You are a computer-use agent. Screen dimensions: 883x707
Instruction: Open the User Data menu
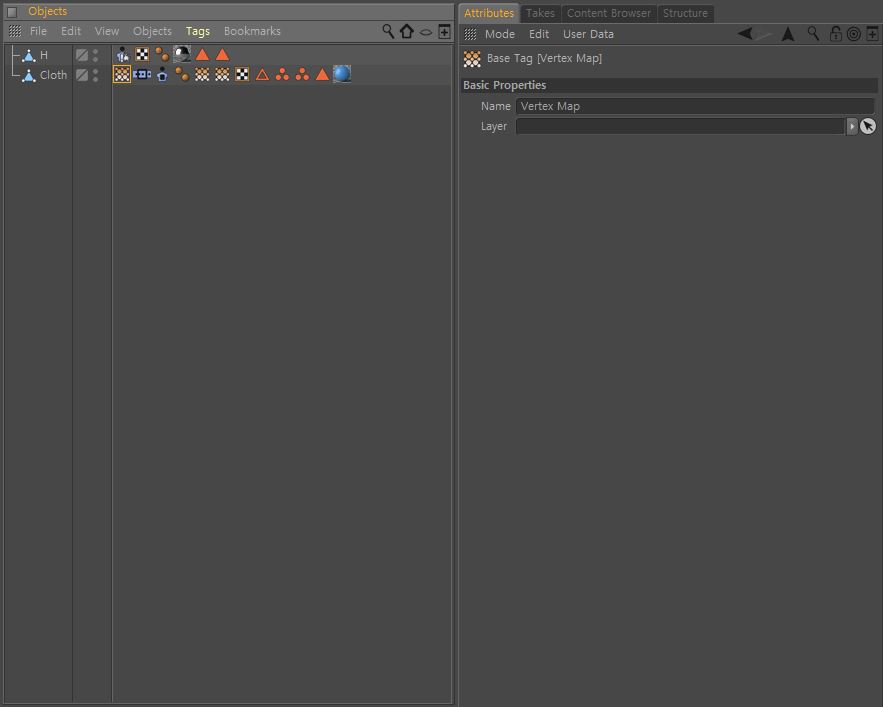pos(588,34)
